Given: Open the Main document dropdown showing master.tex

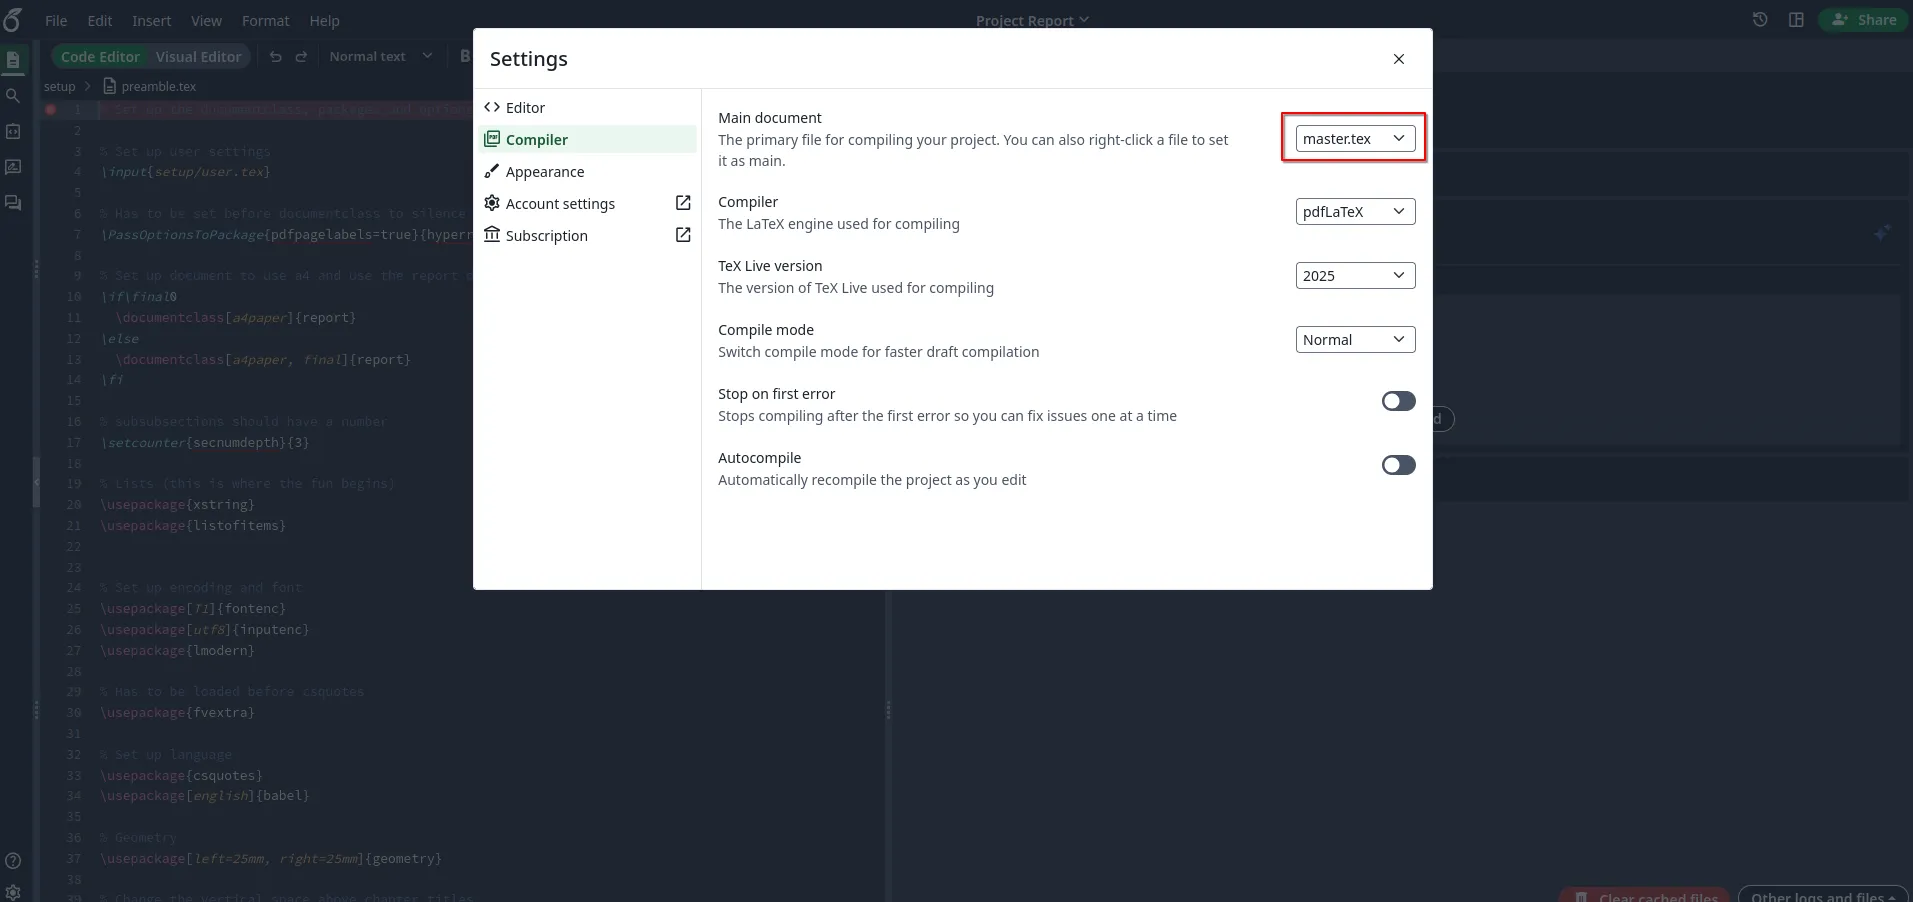Looking at the screenshot, I should pos(1352,138).
